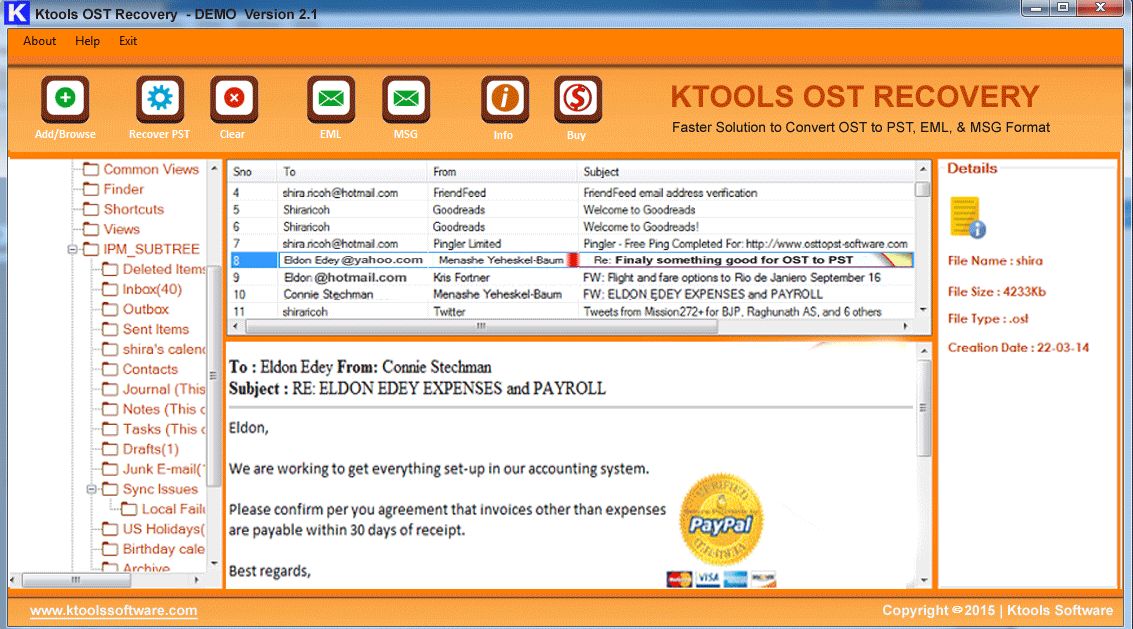This screenshot has height=629, width=1133.
Task: Sort by the Sno column header
Action: [253, 172]
